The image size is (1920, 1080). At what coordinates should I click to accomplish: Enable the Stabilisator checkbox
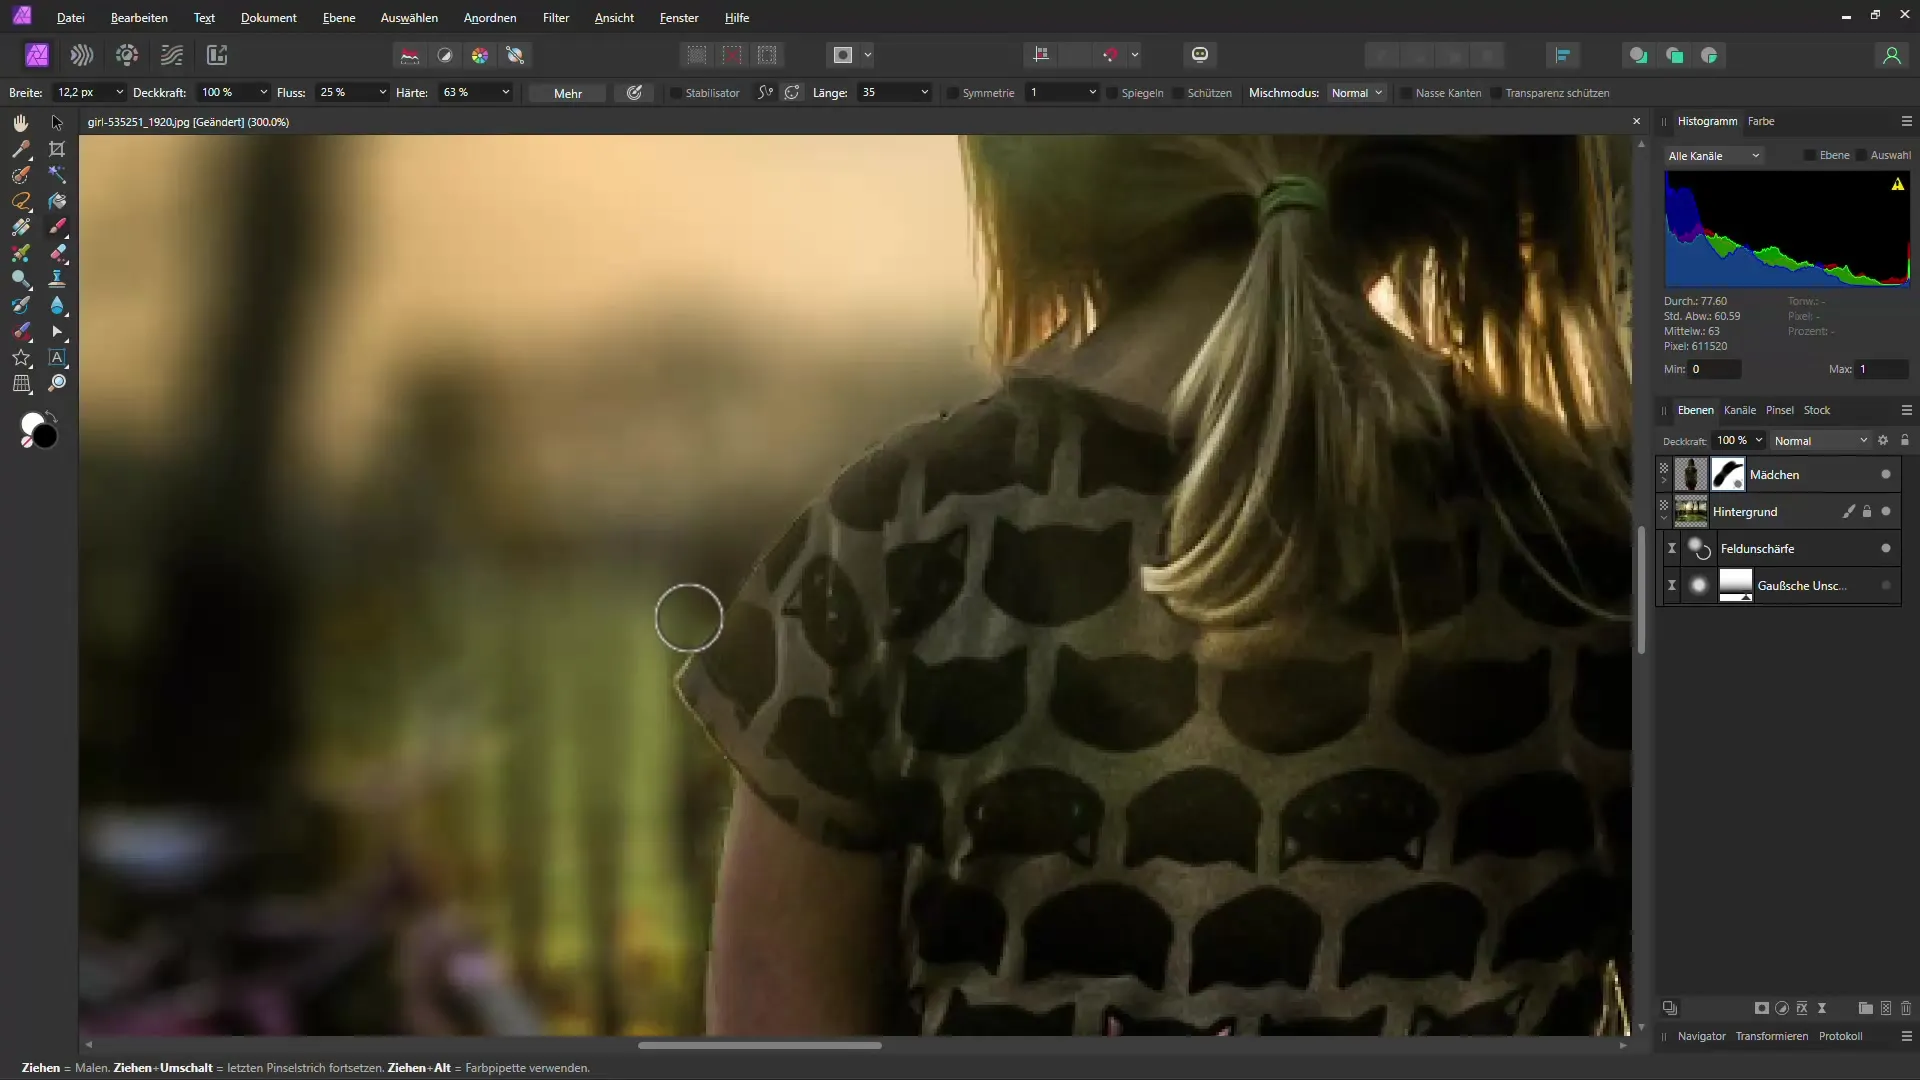pos(676,93)
